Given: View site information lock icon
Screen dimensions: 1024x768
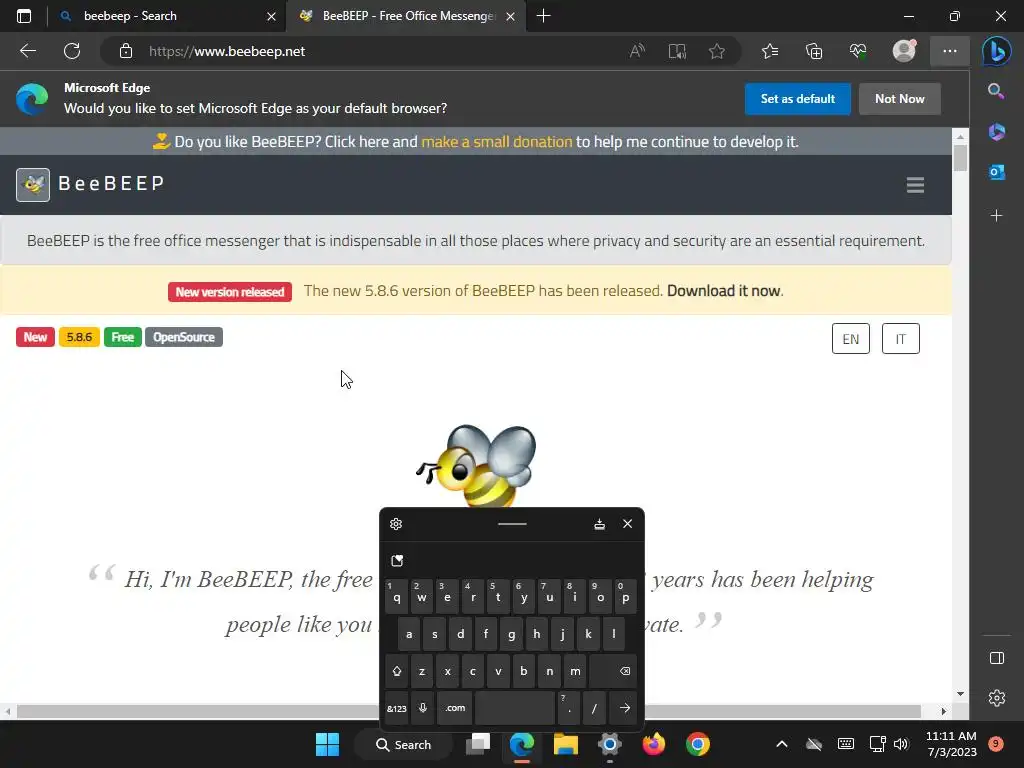Looking at the screenshot, I should (126, 51).
